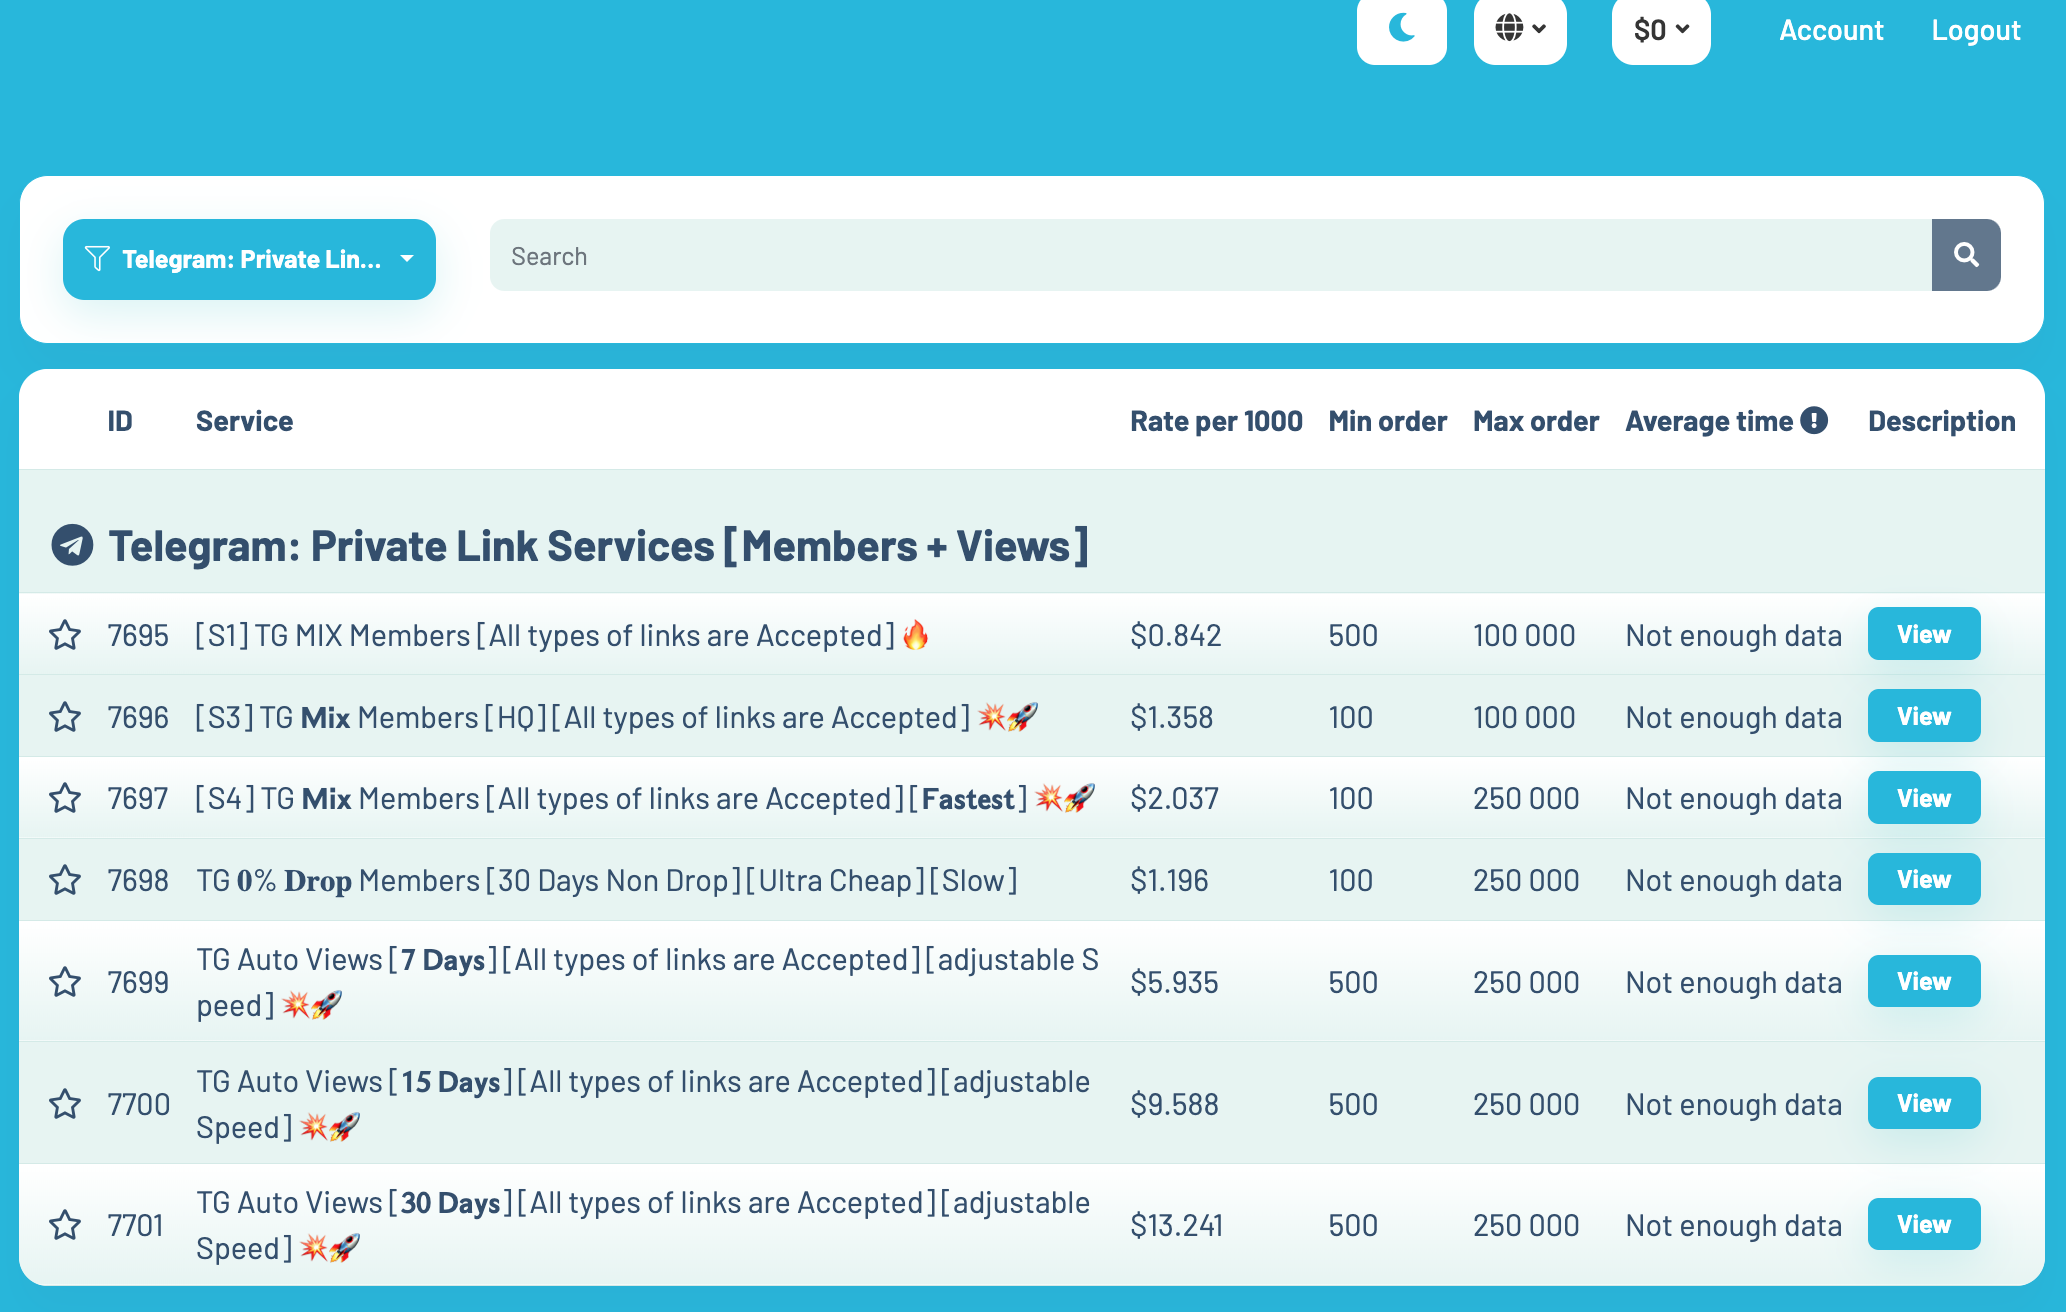Select the [S3] TG Mix Members [HQ] service name

(616, 717)
